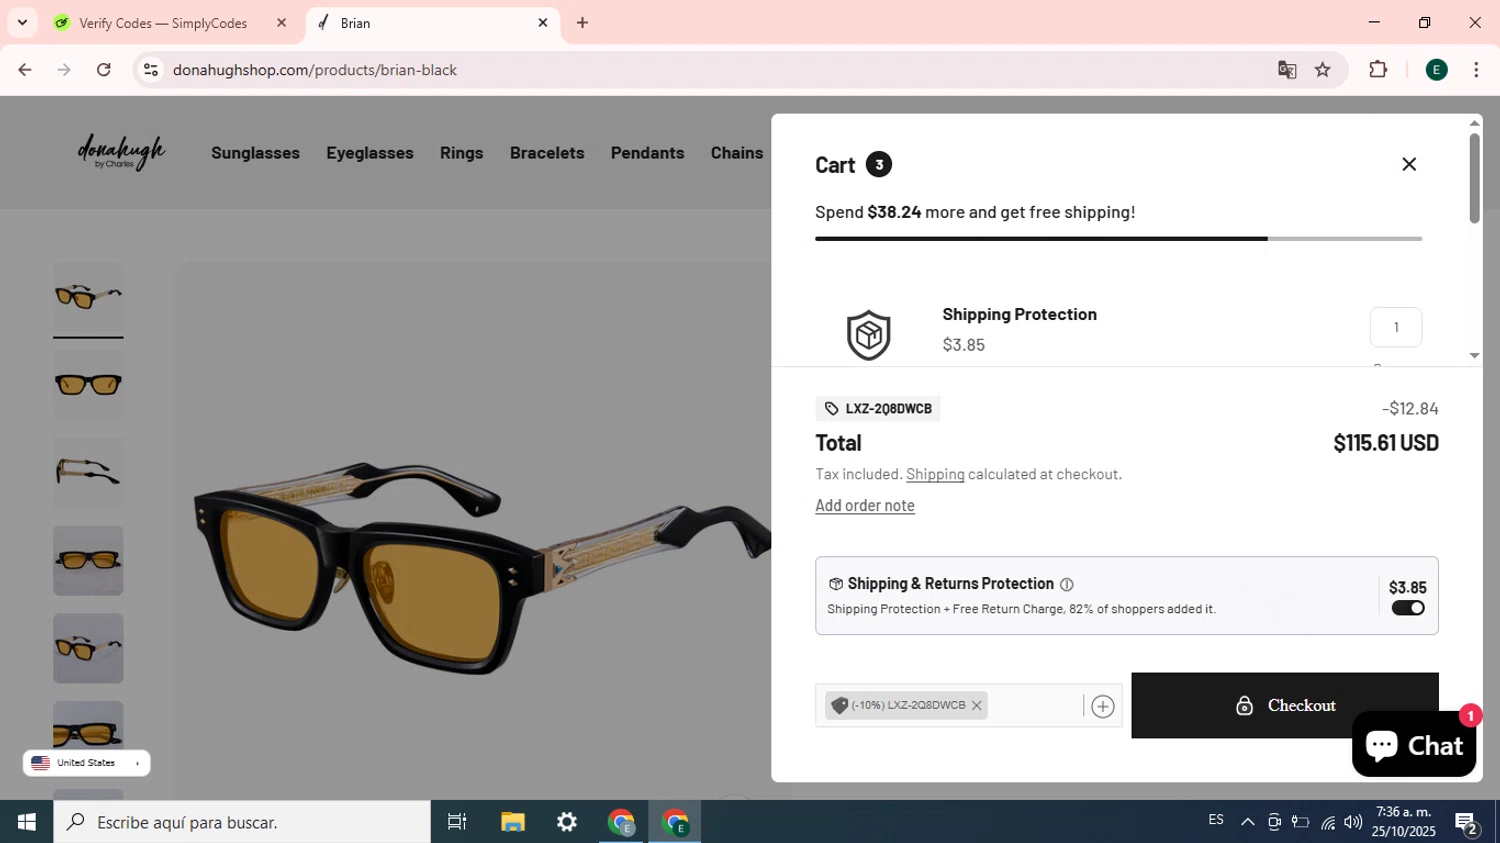Click the free shipping progress bar

[1118, 239]
